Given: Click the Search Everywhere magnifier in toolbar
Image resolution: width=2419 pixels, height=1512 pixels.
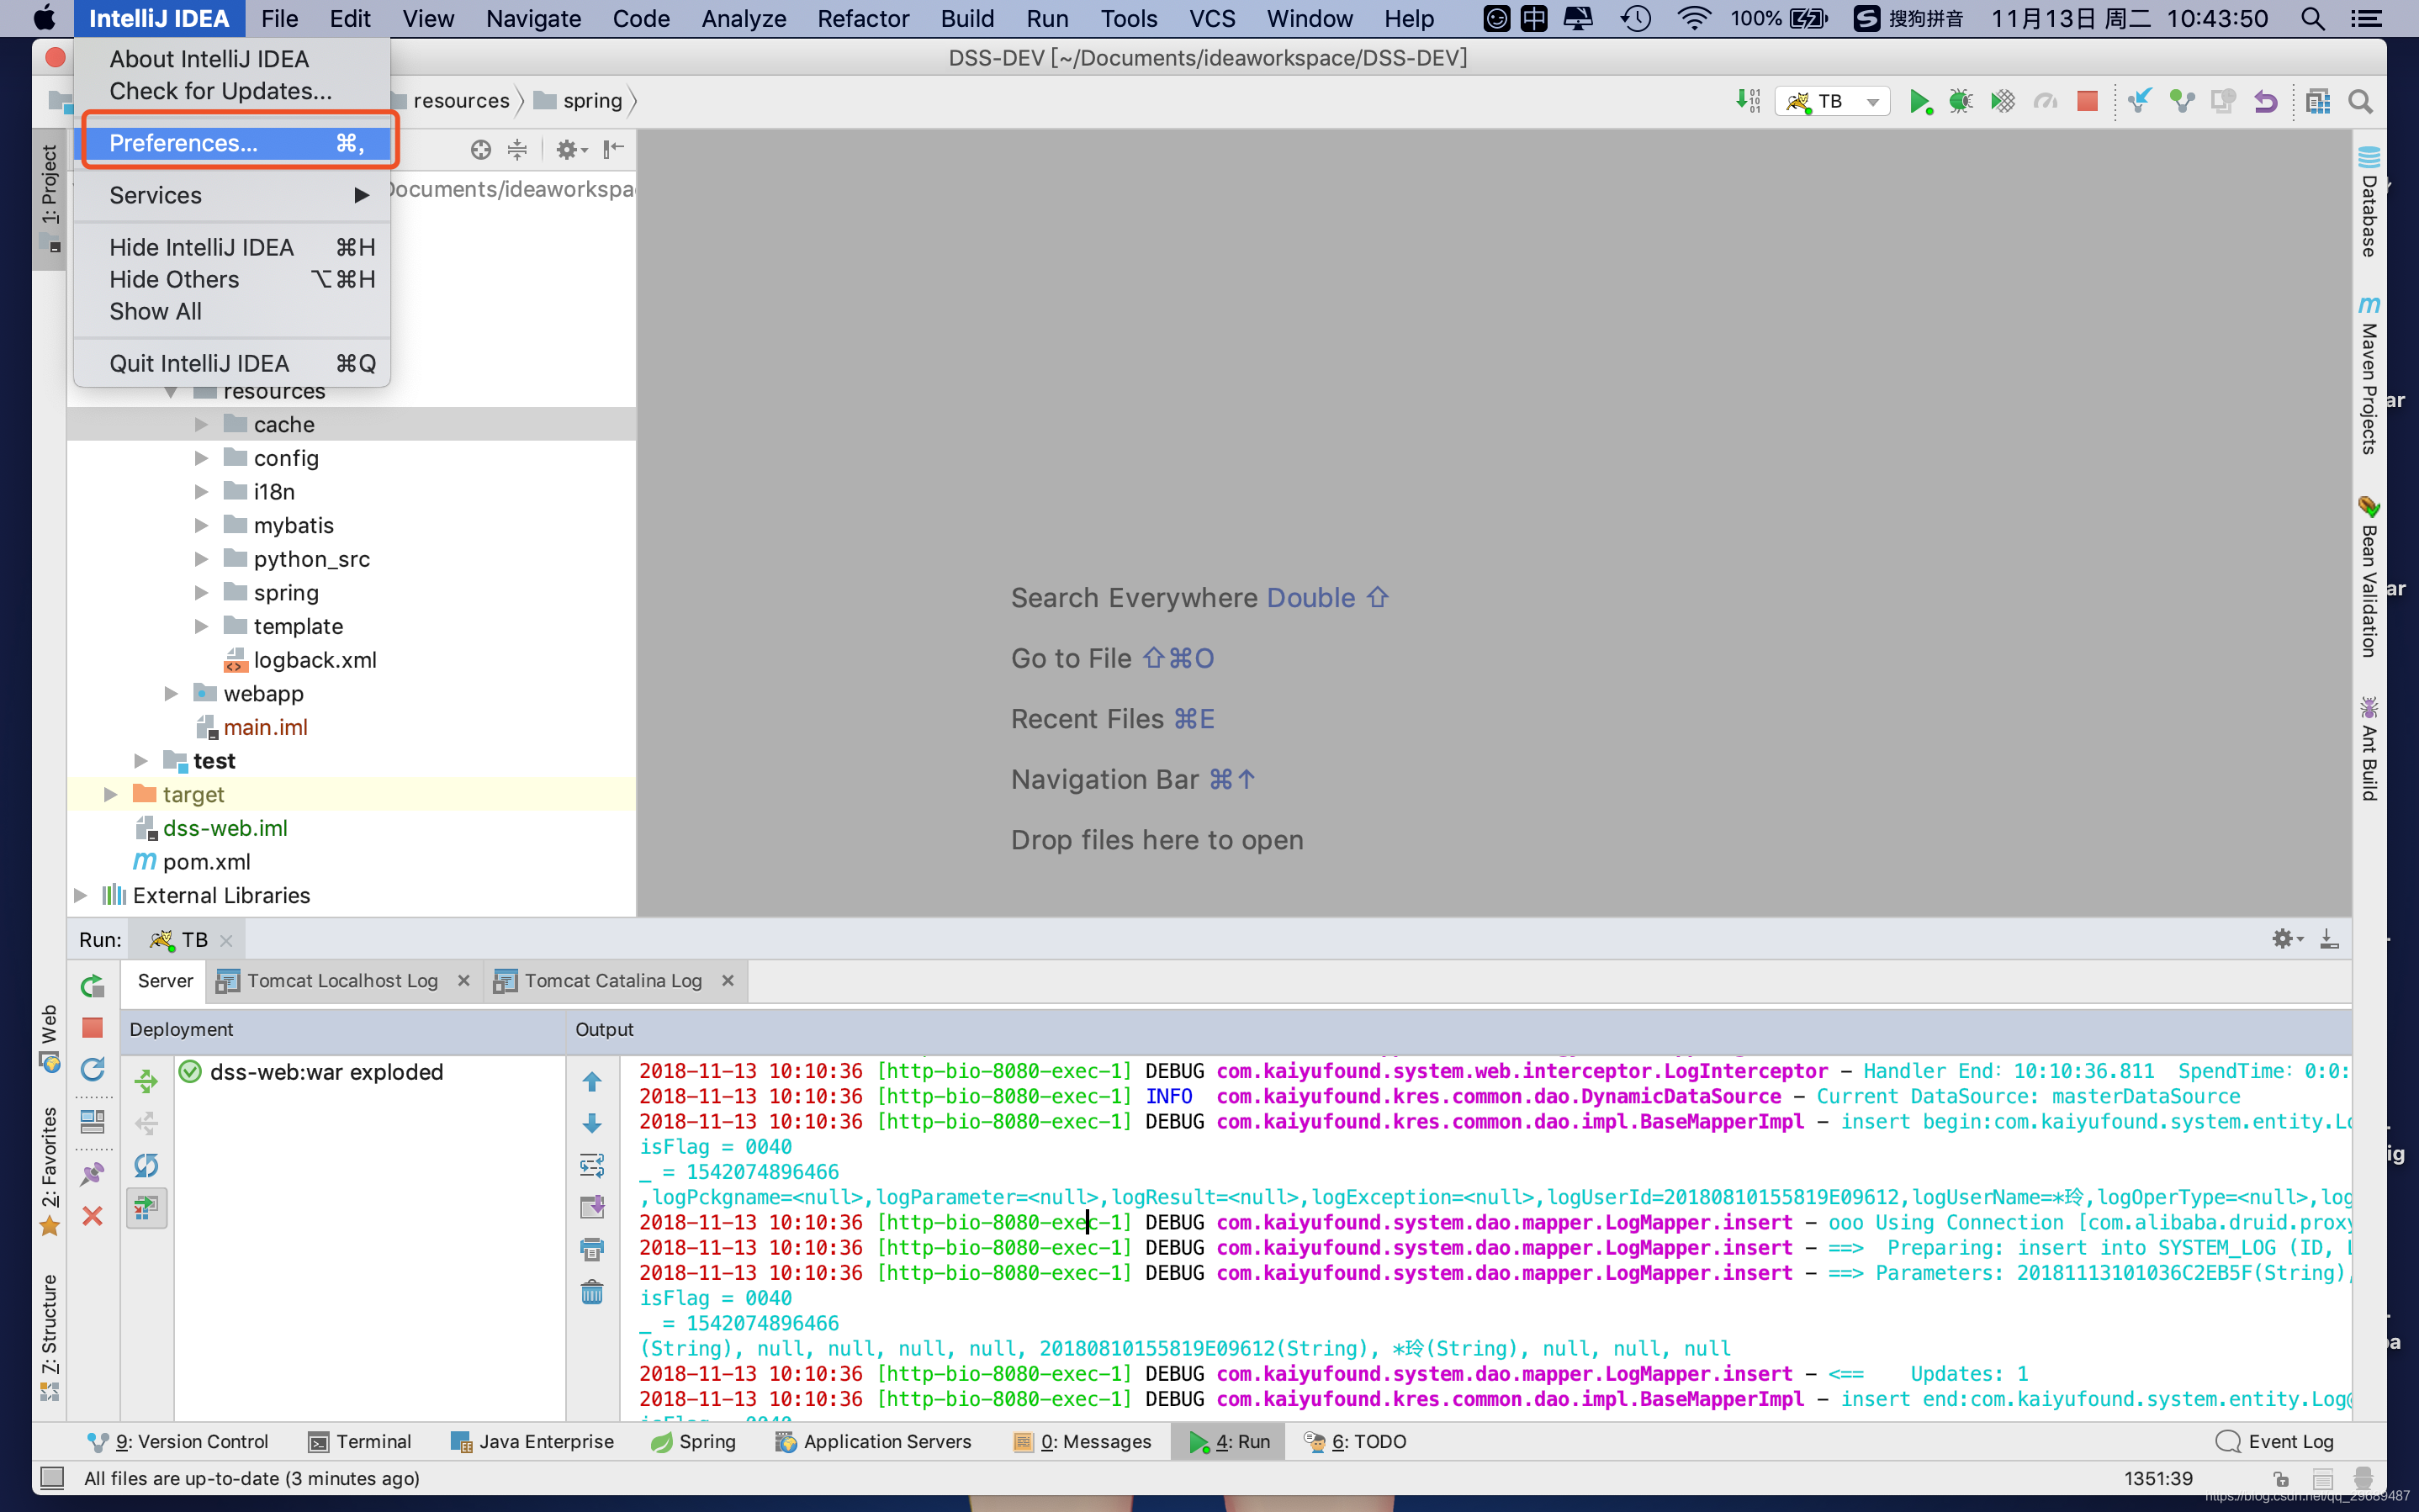Looking at the screenshot, I should pos(2360,101).
